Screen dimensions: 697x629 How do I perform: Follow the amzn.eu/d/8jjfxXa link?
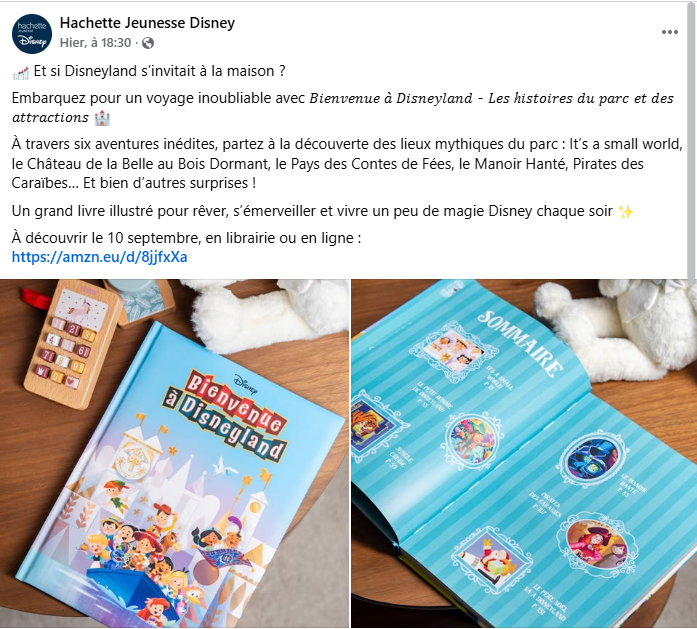(x=100, y=257)
